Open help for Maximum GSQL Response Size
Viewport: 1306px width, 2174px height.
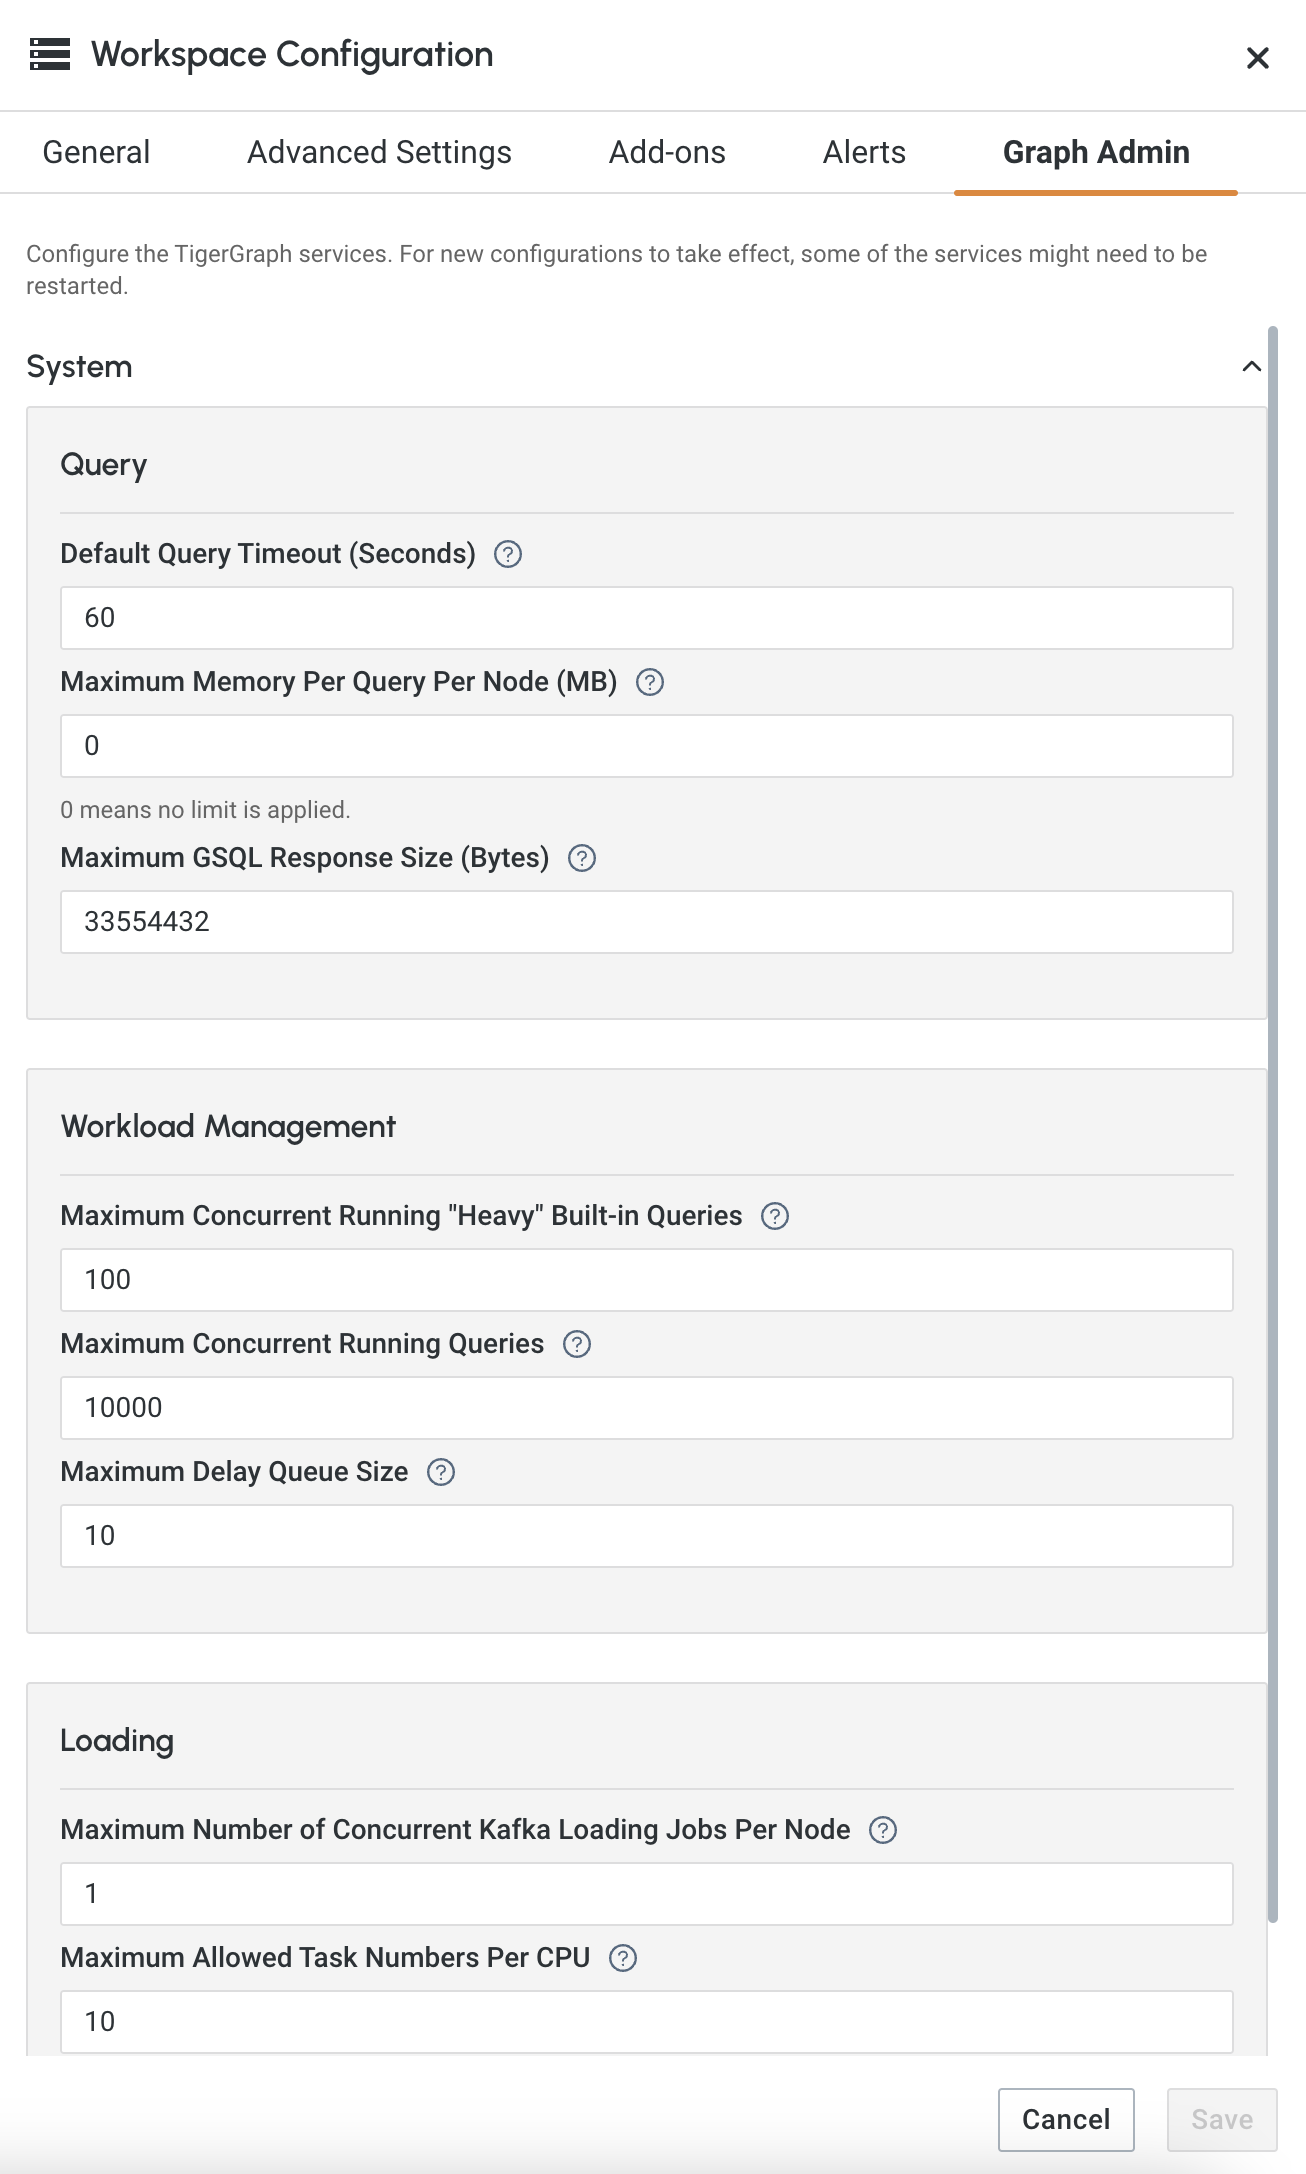pyautogui.click(x=582, y=858)
